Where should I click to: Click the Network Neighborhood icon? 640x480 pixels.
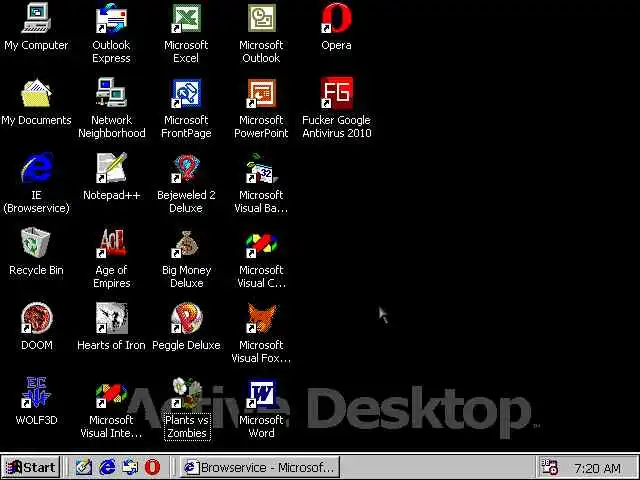[x=111, y=93]
